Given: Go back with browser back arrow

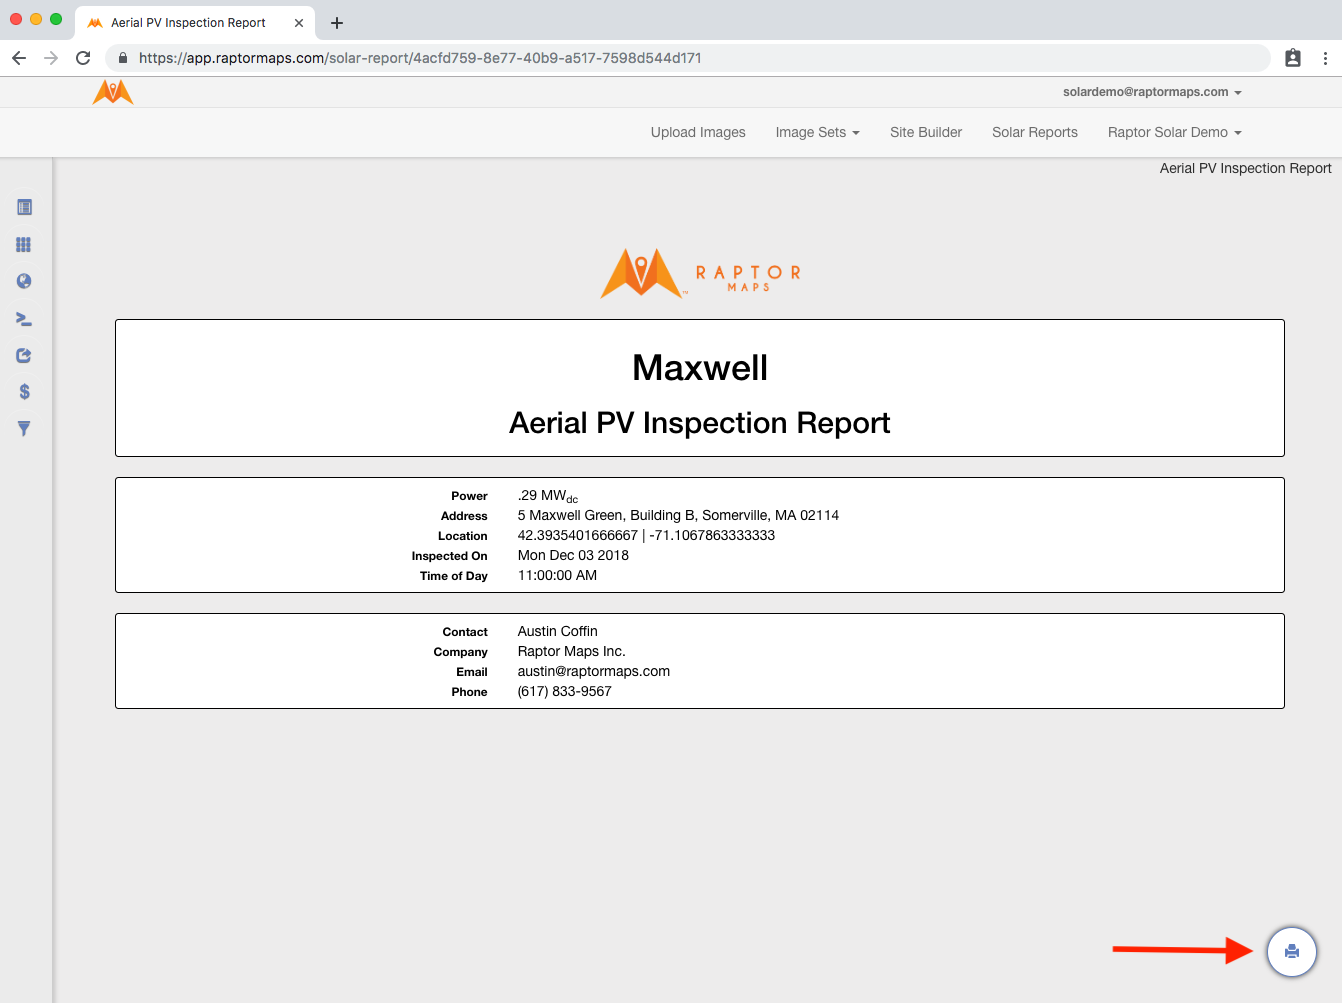Looking at the screenshot, I should 19,58.
